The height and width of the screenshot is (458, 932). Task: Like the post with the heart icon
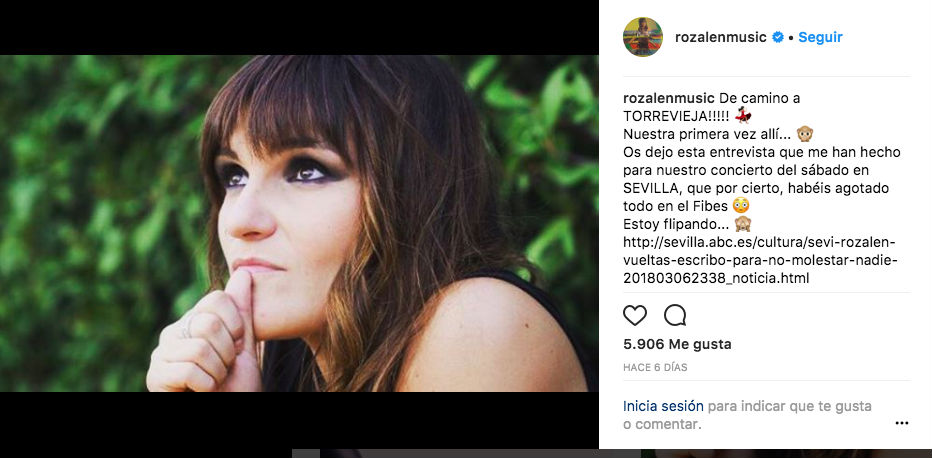pyautogui.click(x=635, y=316)
